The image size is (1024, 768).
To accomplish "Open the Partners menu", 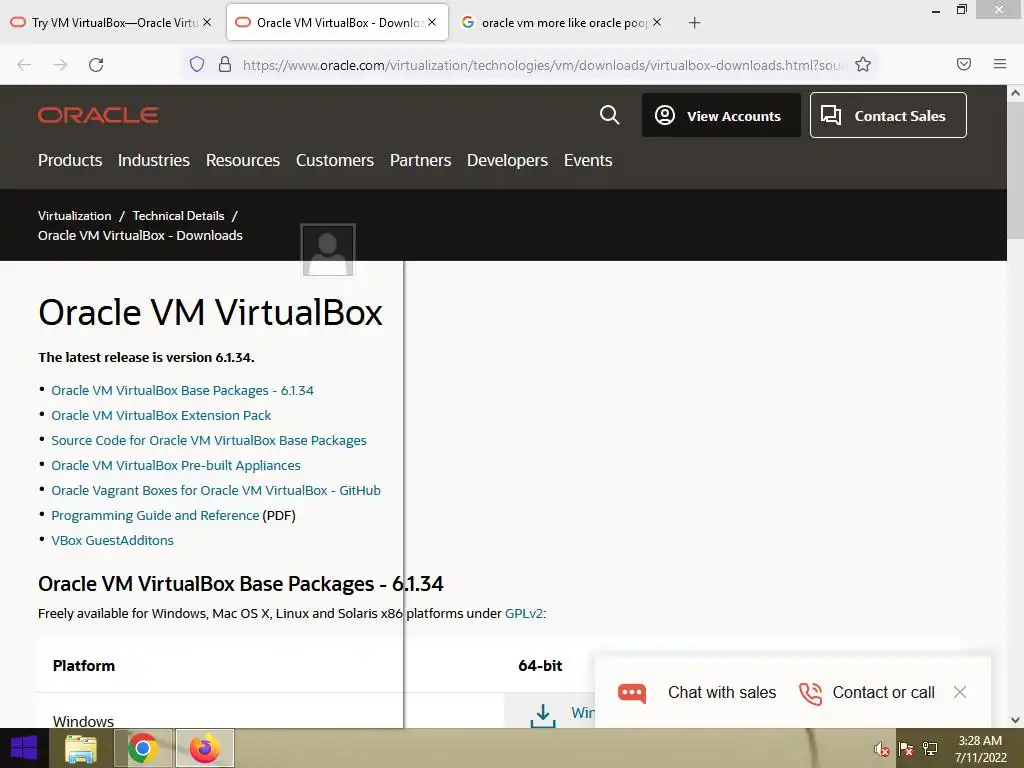I will coord(420,160).
